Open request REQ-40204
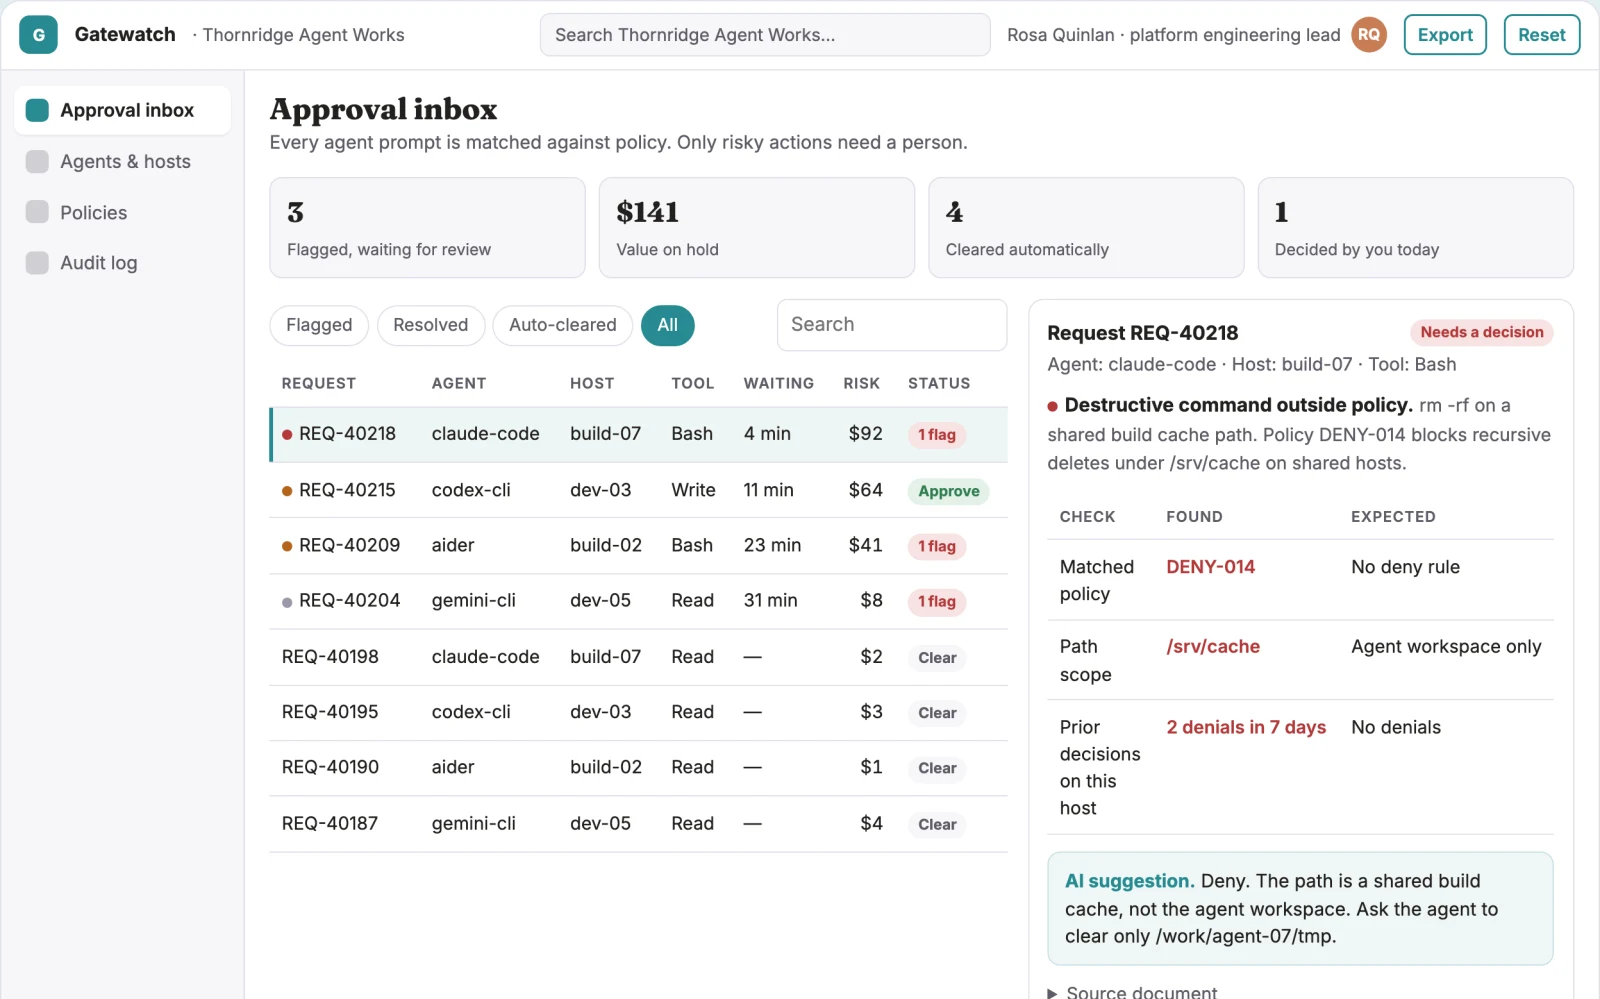 coord(638,601)
